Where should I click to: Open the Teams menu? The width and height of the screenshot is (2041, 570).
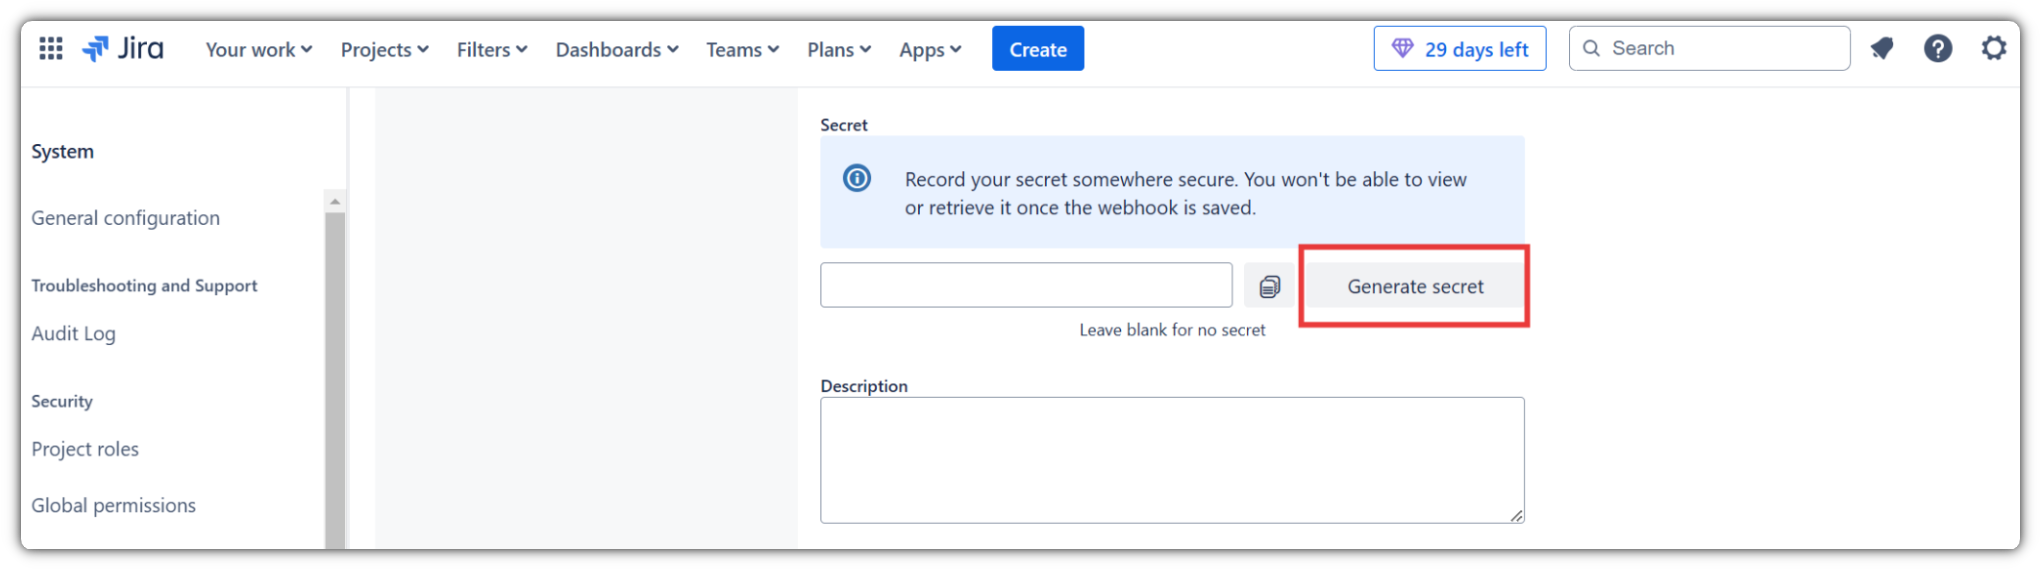pyautogui.click(x=743, y=49)
